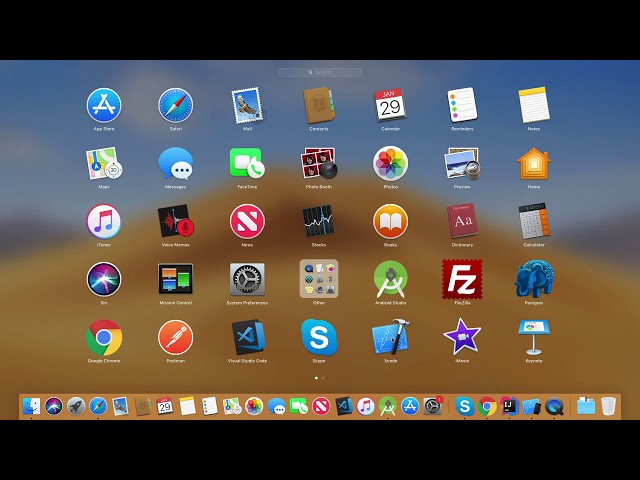Open Mail from the Dock
The image size is (640, 480).
[120, 406]
